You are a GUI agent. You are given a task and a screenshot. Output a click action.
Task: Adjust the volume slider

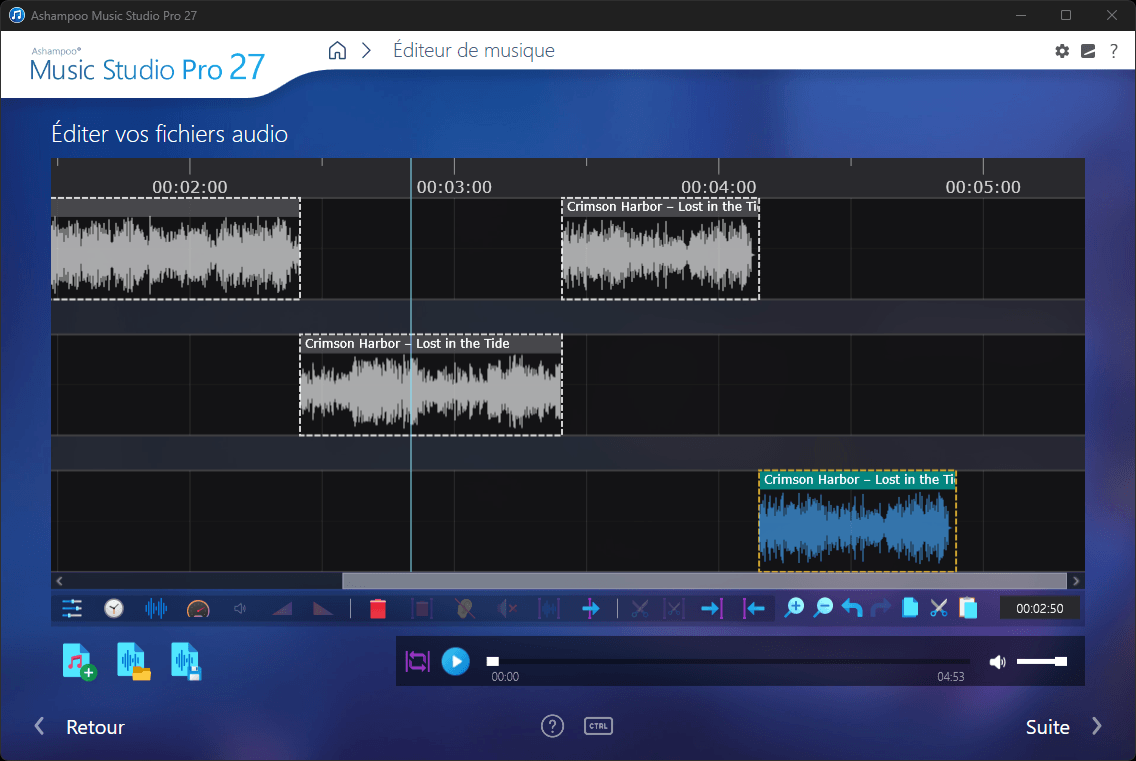pyautogui.click(x=1042, y=661)
